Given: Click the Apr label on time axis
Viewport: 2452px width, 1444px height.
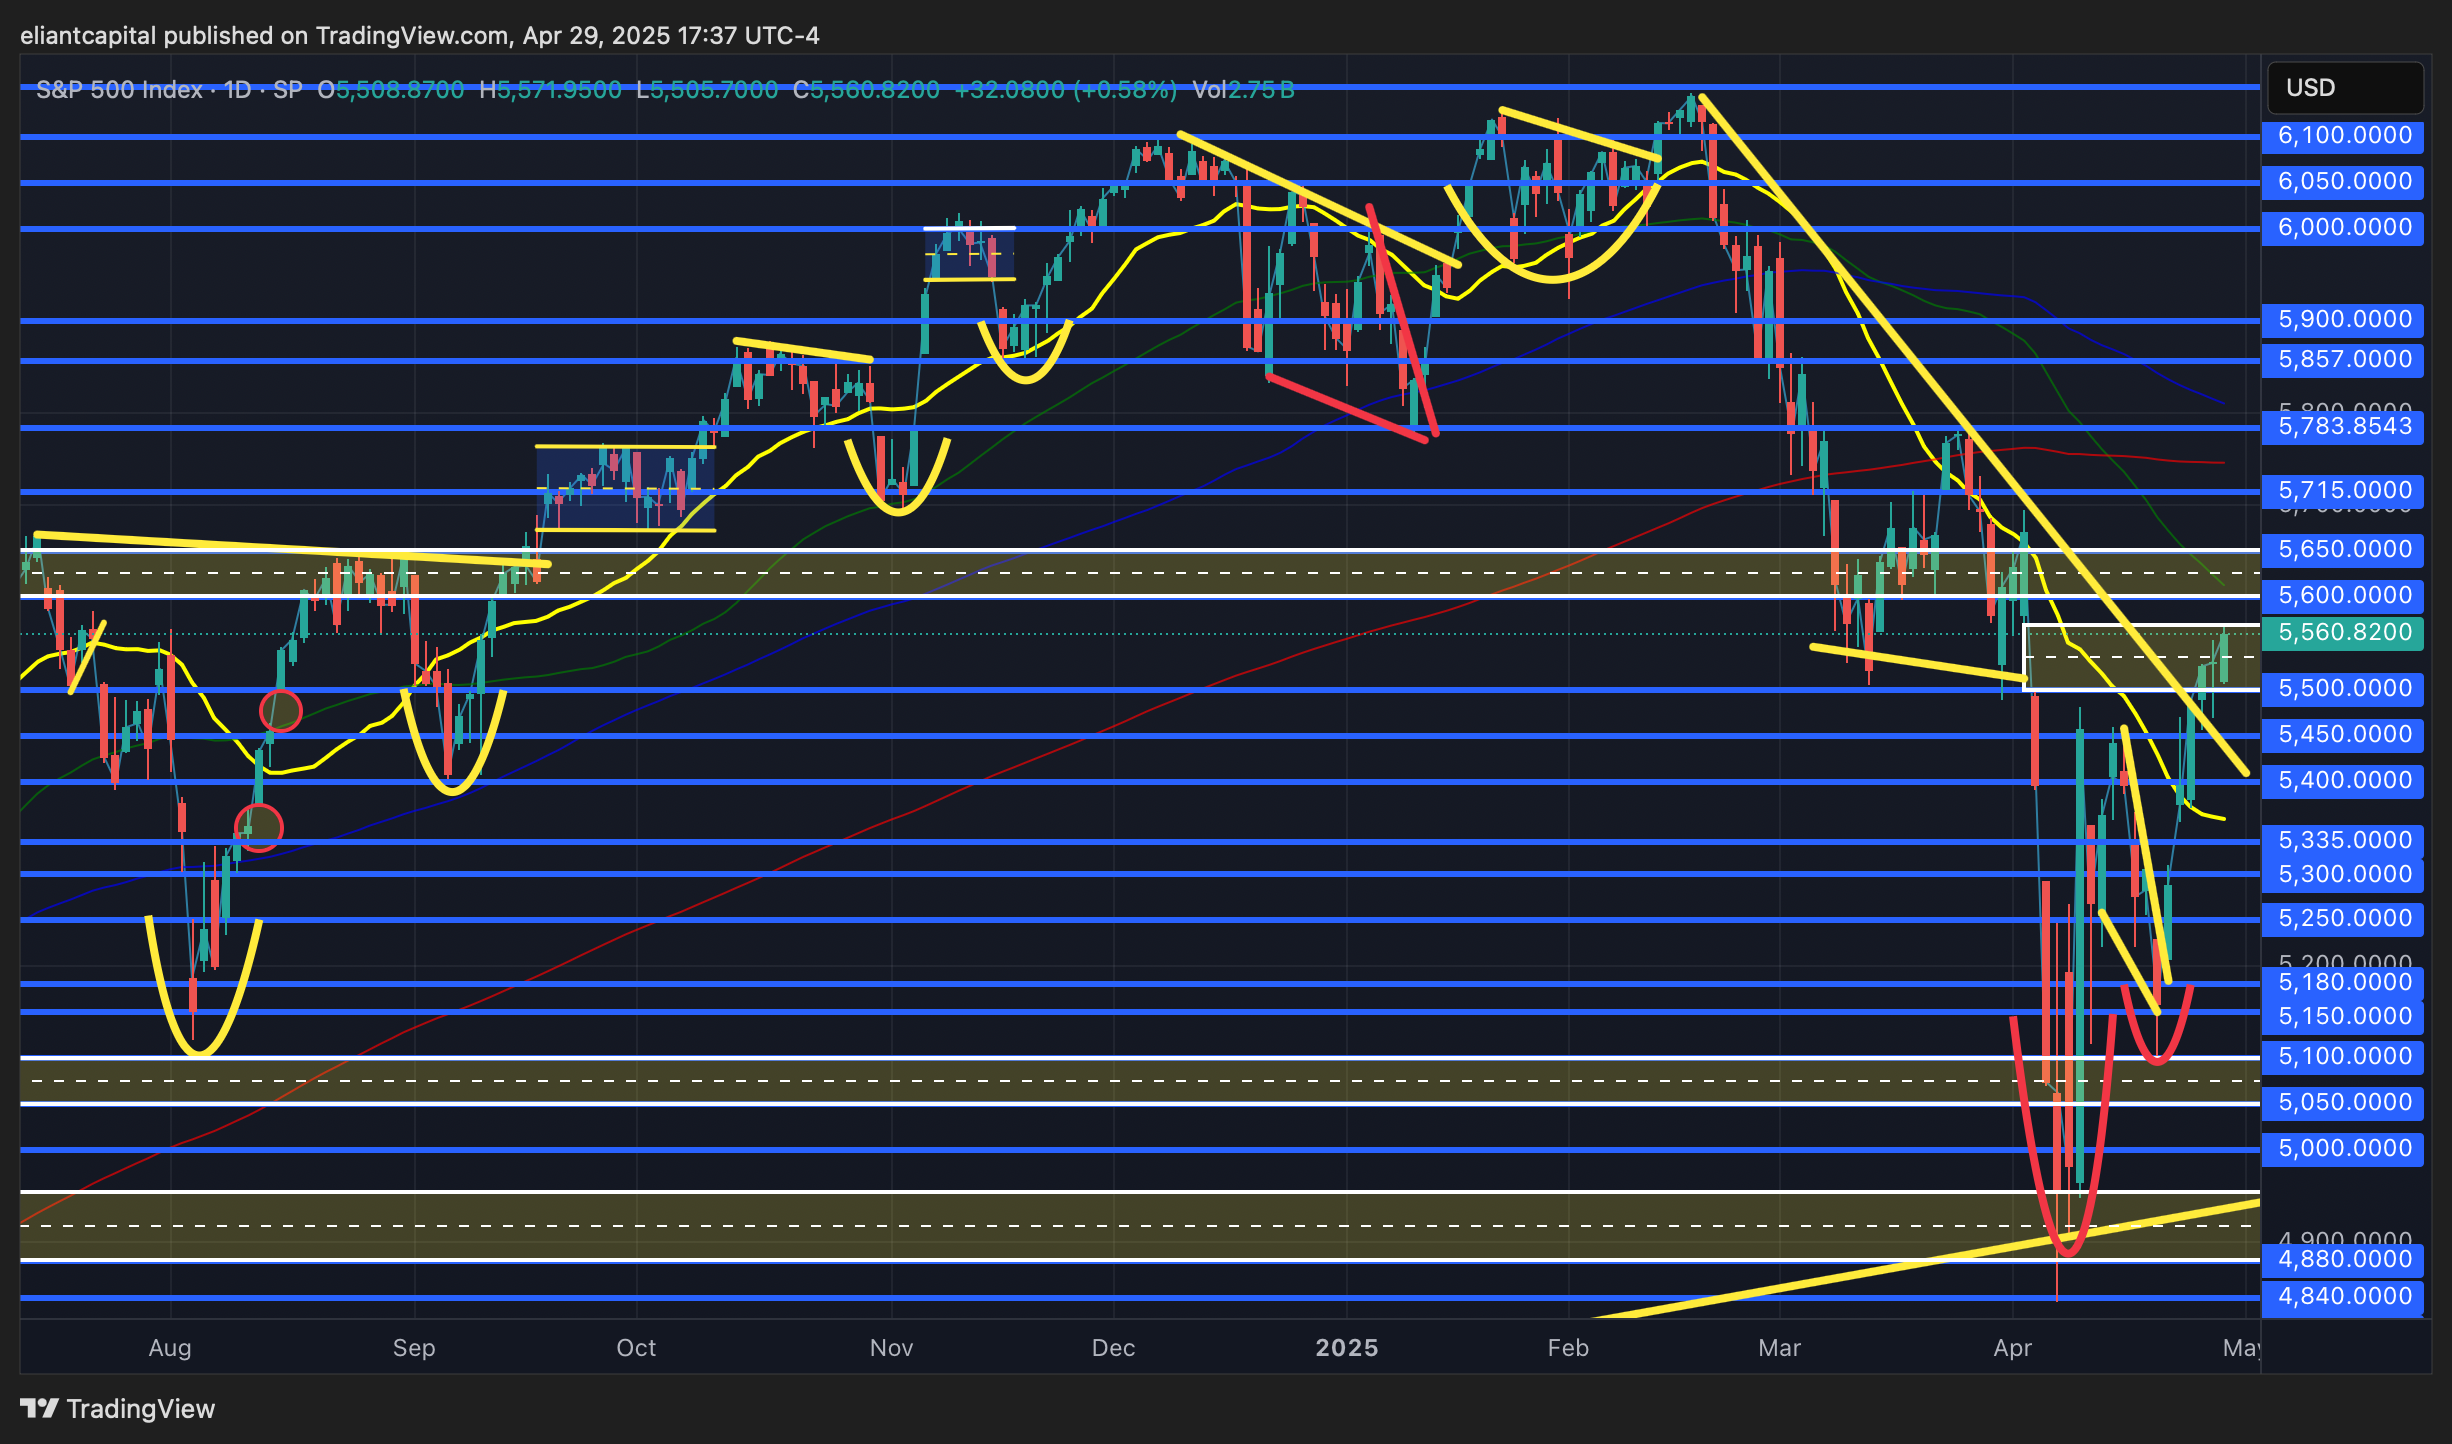Looking at the screenshot, I should coord(2012,1348).
